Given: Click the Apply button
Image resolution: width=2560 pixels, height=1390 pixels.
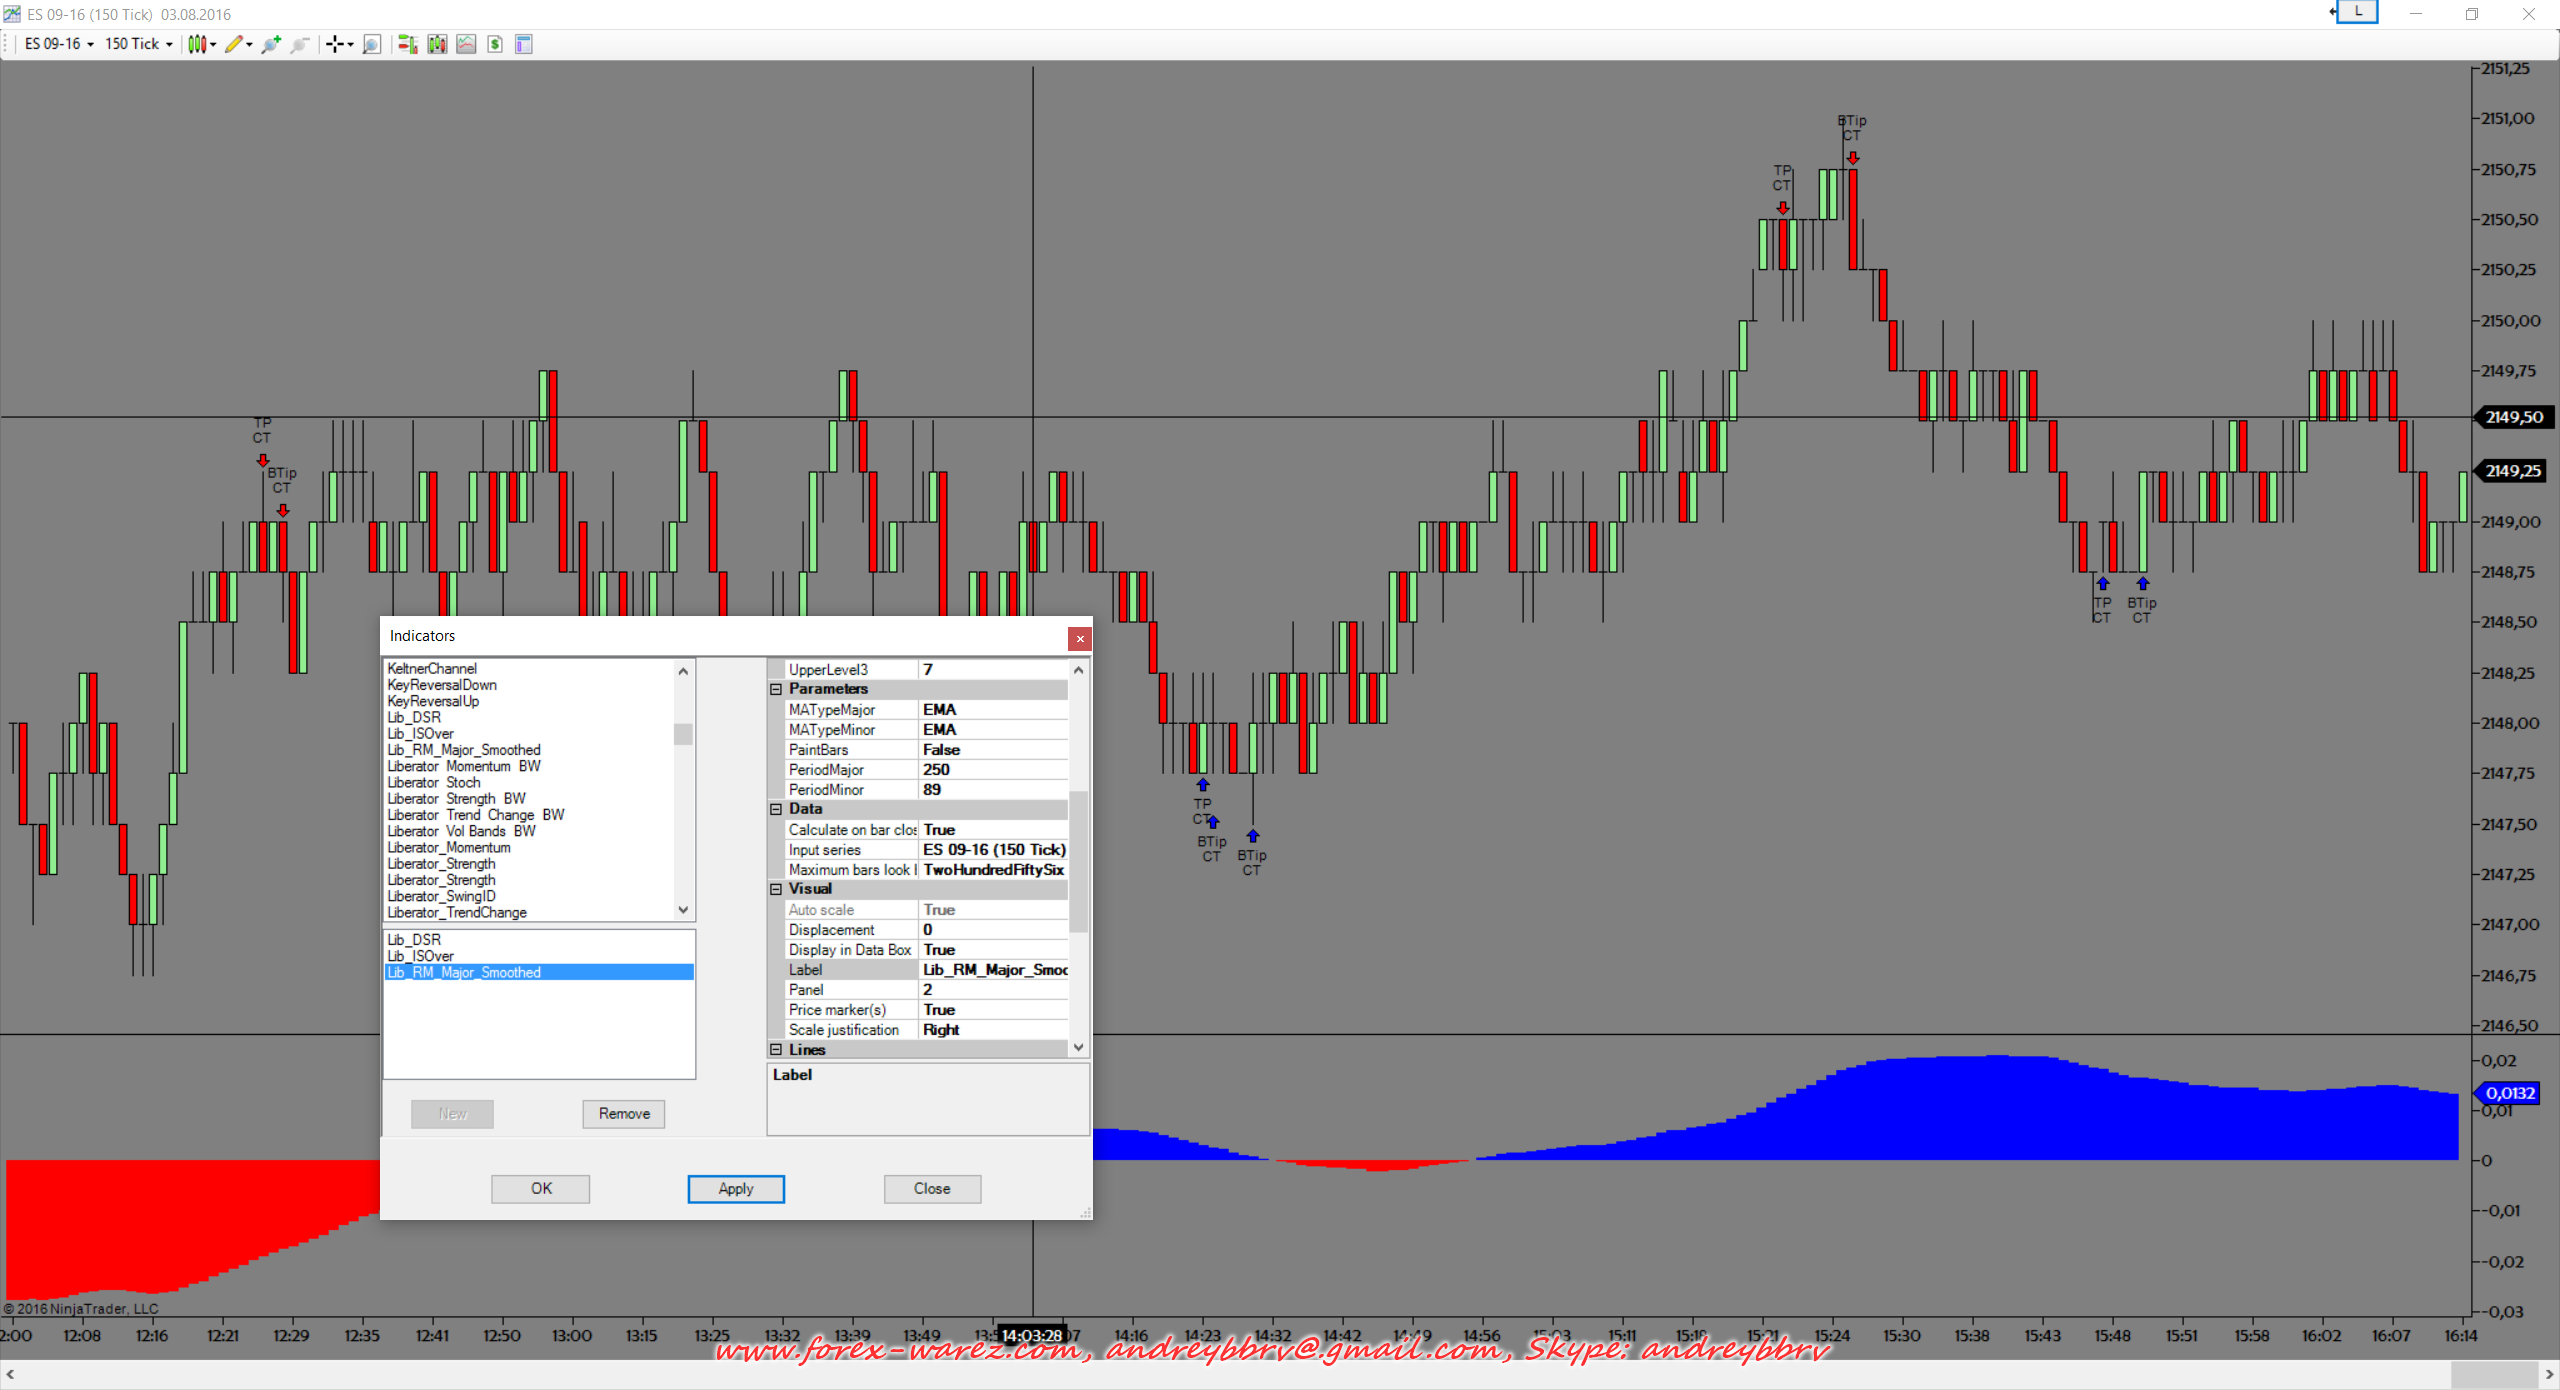Looking at the screenshot, I should [736, 1188].
